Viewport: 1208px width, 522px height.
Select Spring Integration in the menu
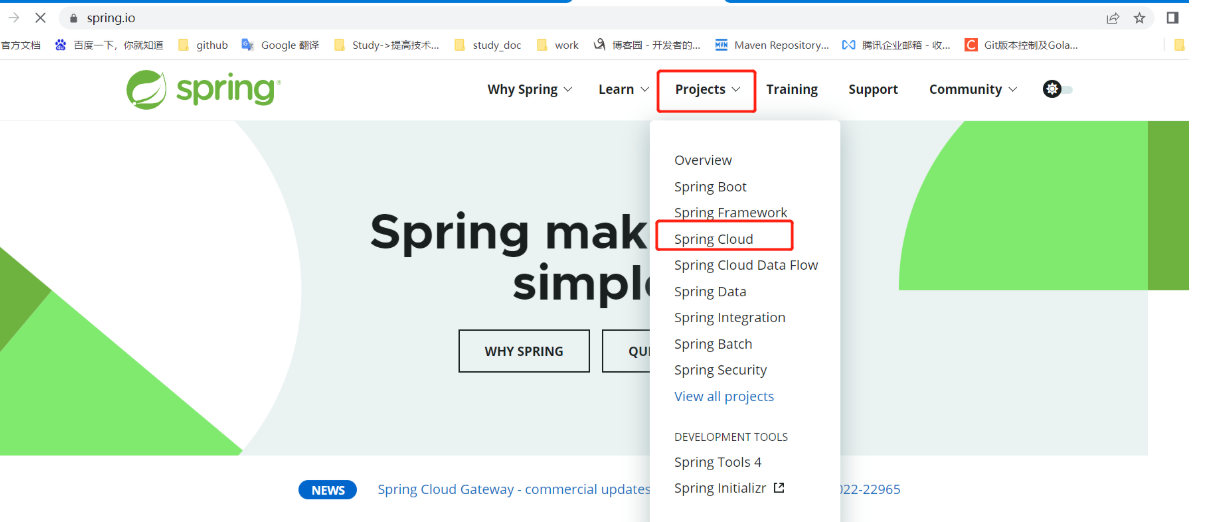pos(730,318)
